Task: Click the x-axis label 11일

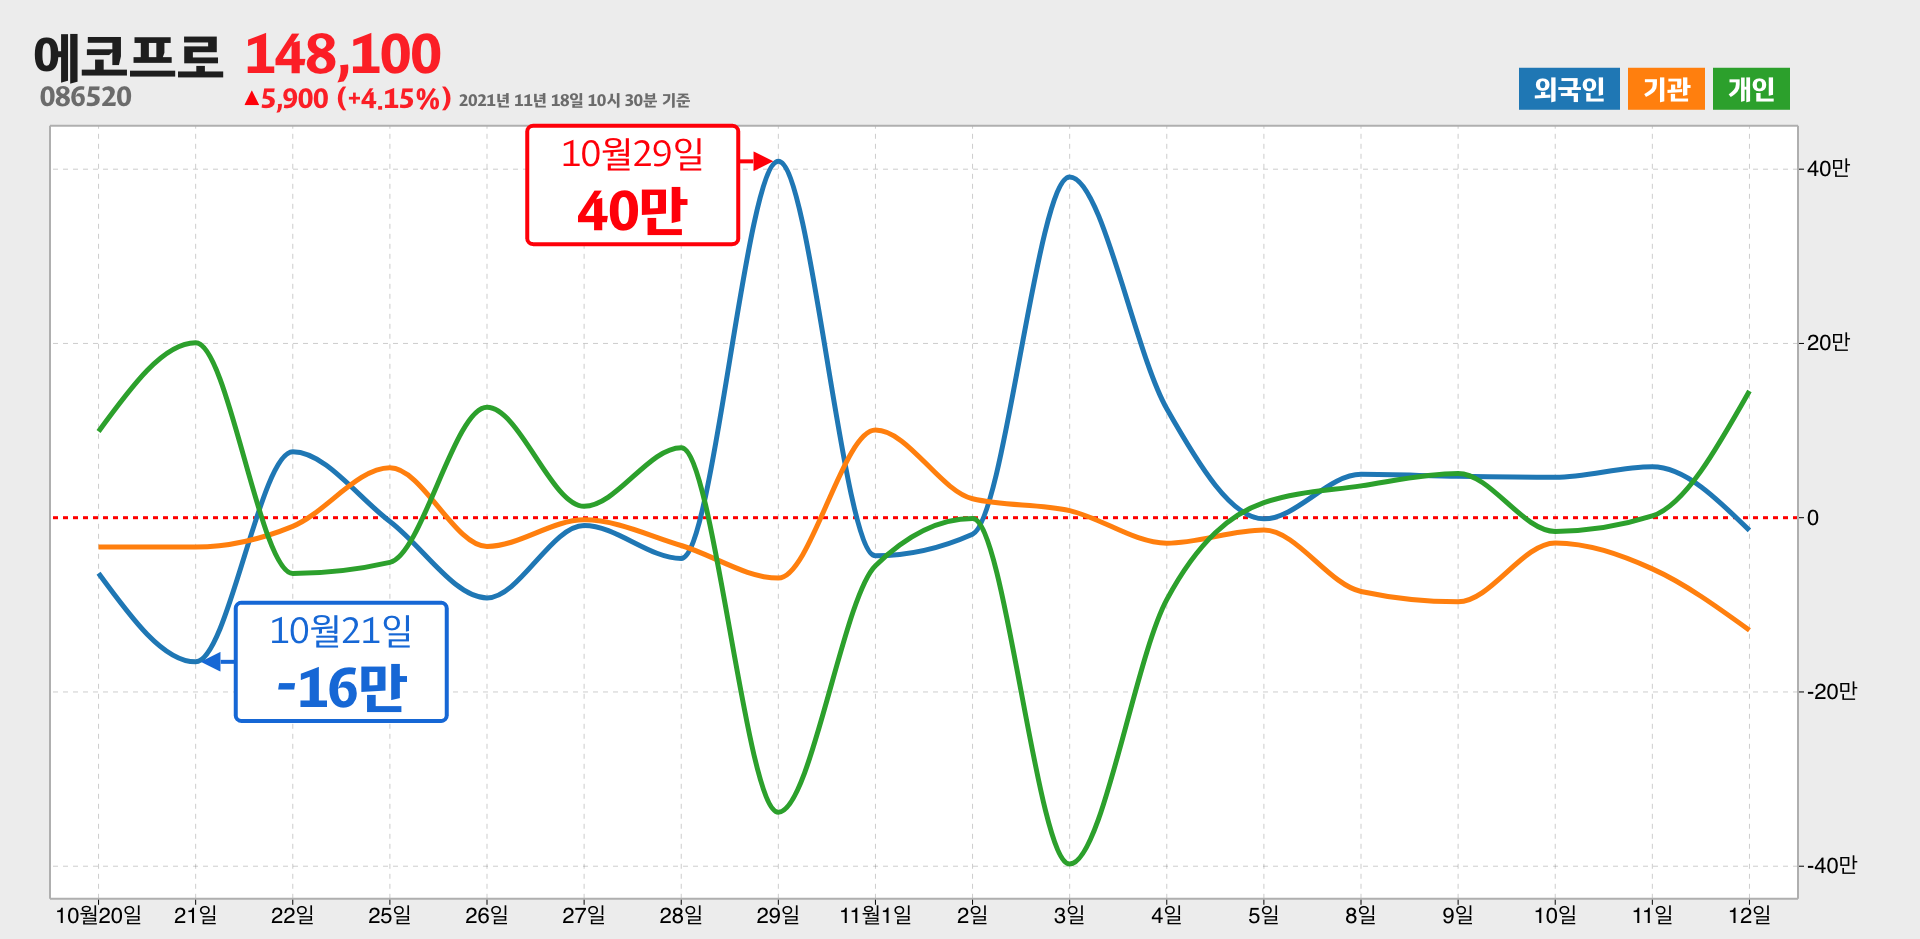Action: click(x=1652, y=915)
